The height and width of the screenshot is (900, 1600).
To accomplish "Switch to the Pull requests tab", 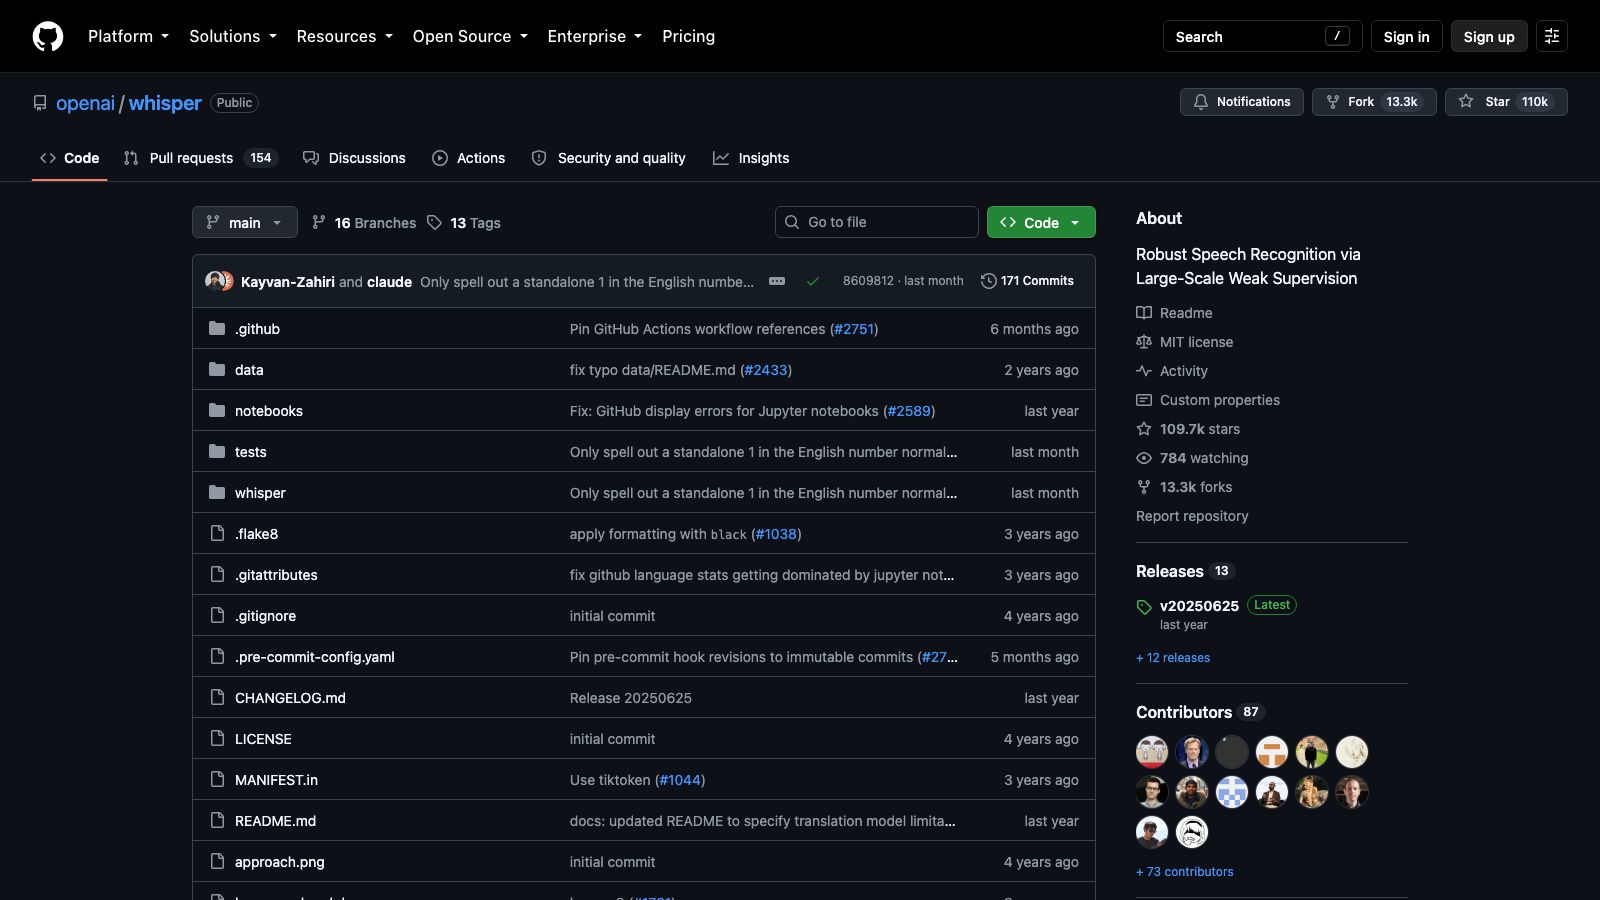I will coord(200,158).
